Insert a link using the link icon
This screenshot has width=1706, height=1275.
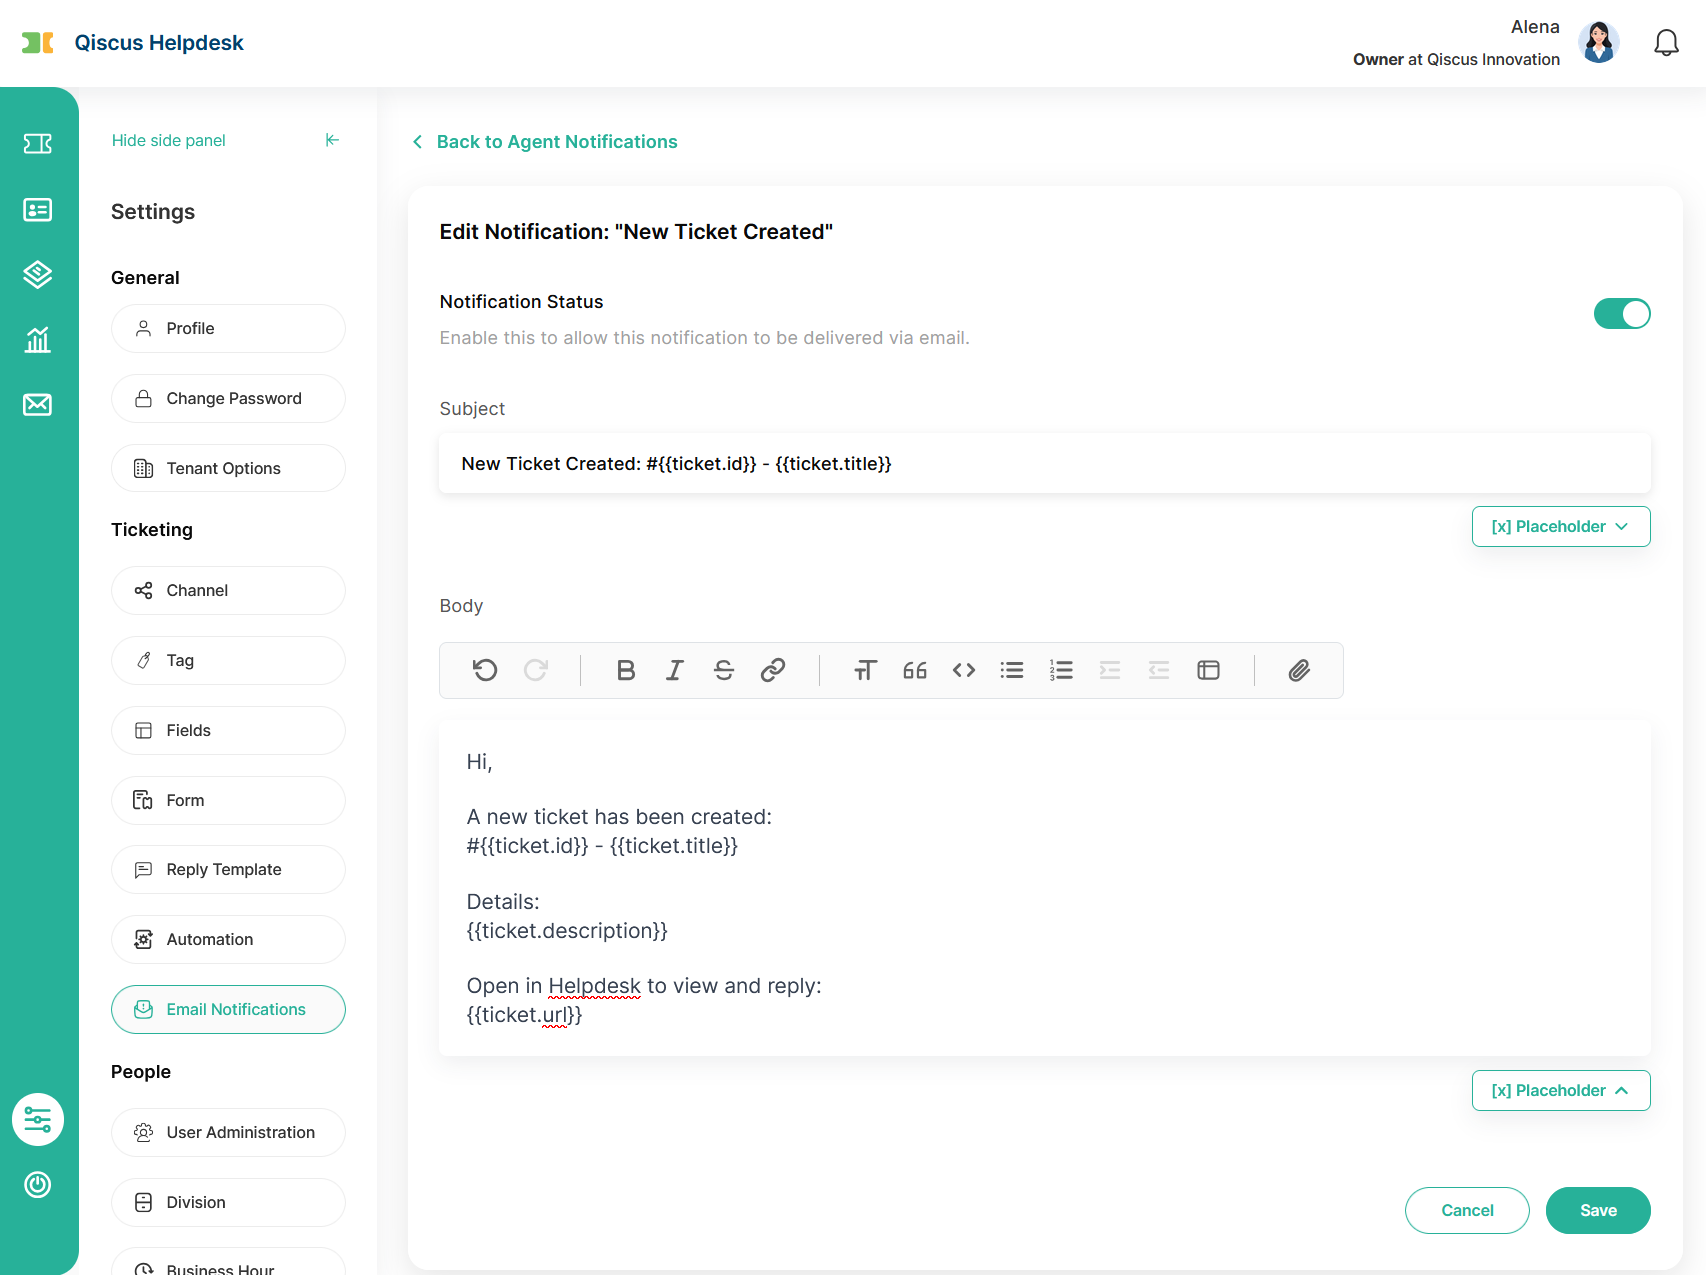[x=773, y=670]
